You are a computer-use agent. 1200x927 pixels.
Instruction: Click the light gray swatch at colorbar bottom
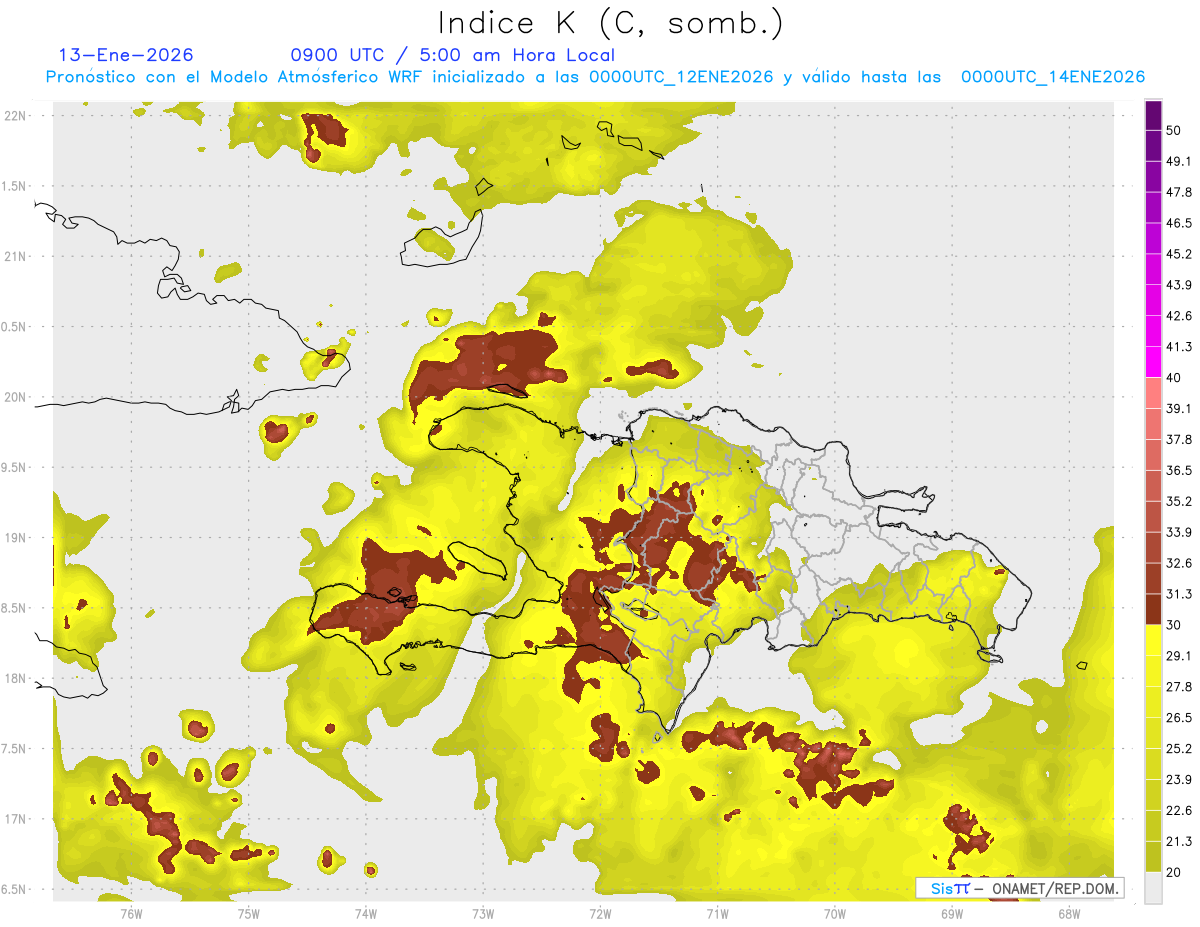point(1153,889)
